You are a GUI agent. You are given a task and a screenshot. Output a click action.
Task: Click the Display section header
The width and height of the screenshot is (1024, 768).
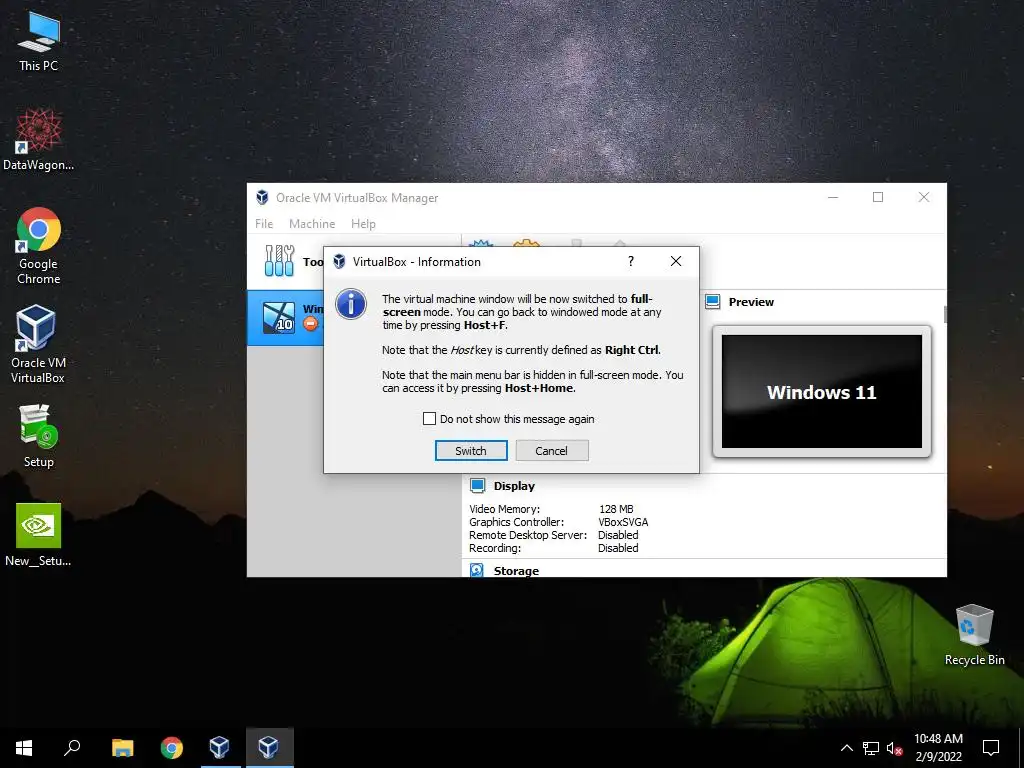514,486
